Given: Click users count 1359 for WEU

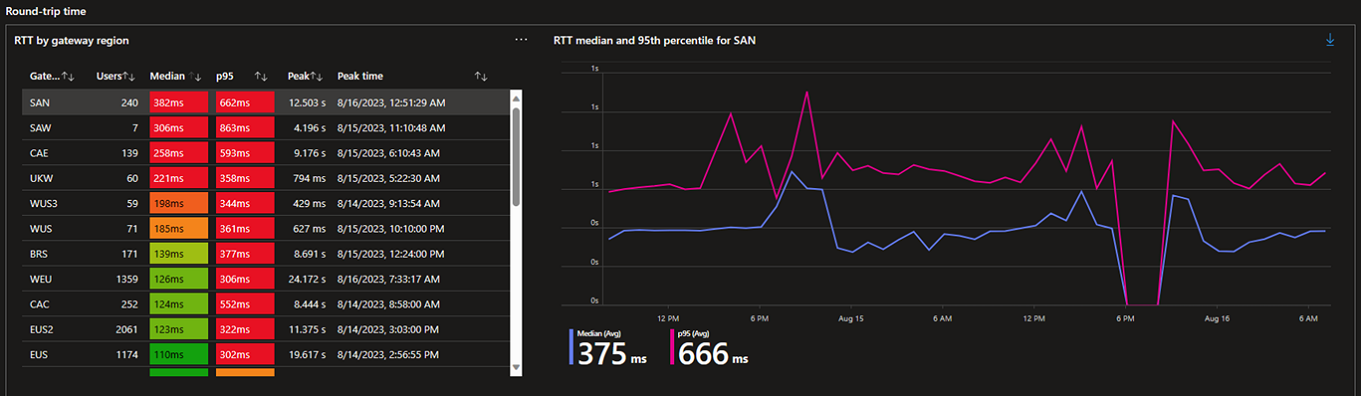Looking at the screenshot, I should 126,279.
